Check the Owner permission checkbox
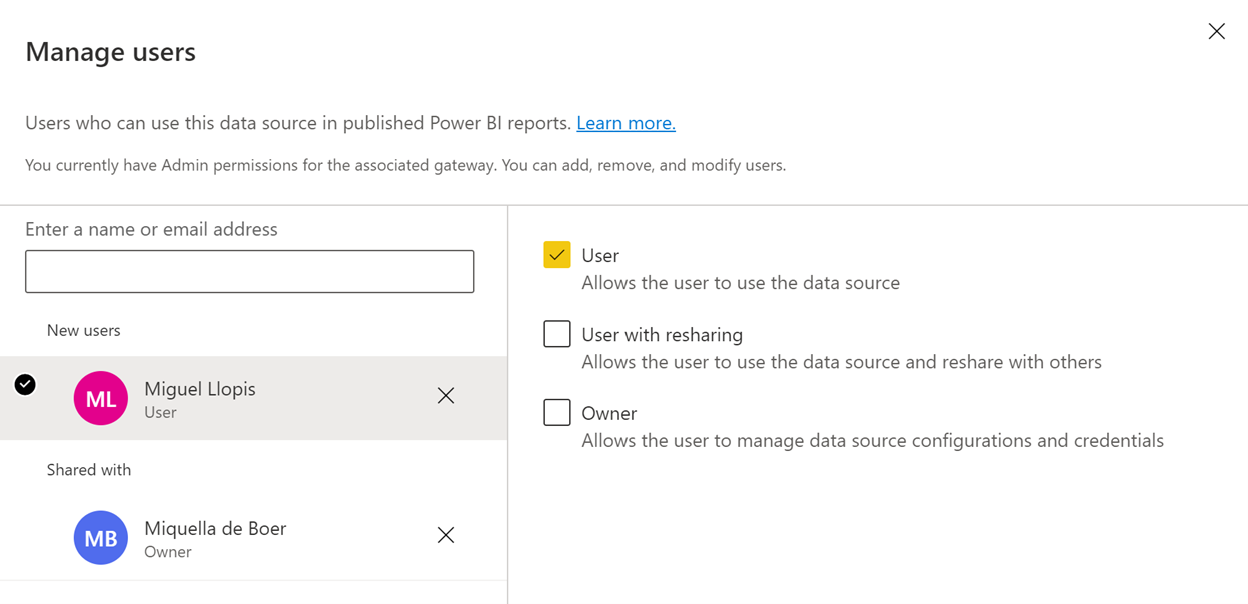 coord(557,412)
